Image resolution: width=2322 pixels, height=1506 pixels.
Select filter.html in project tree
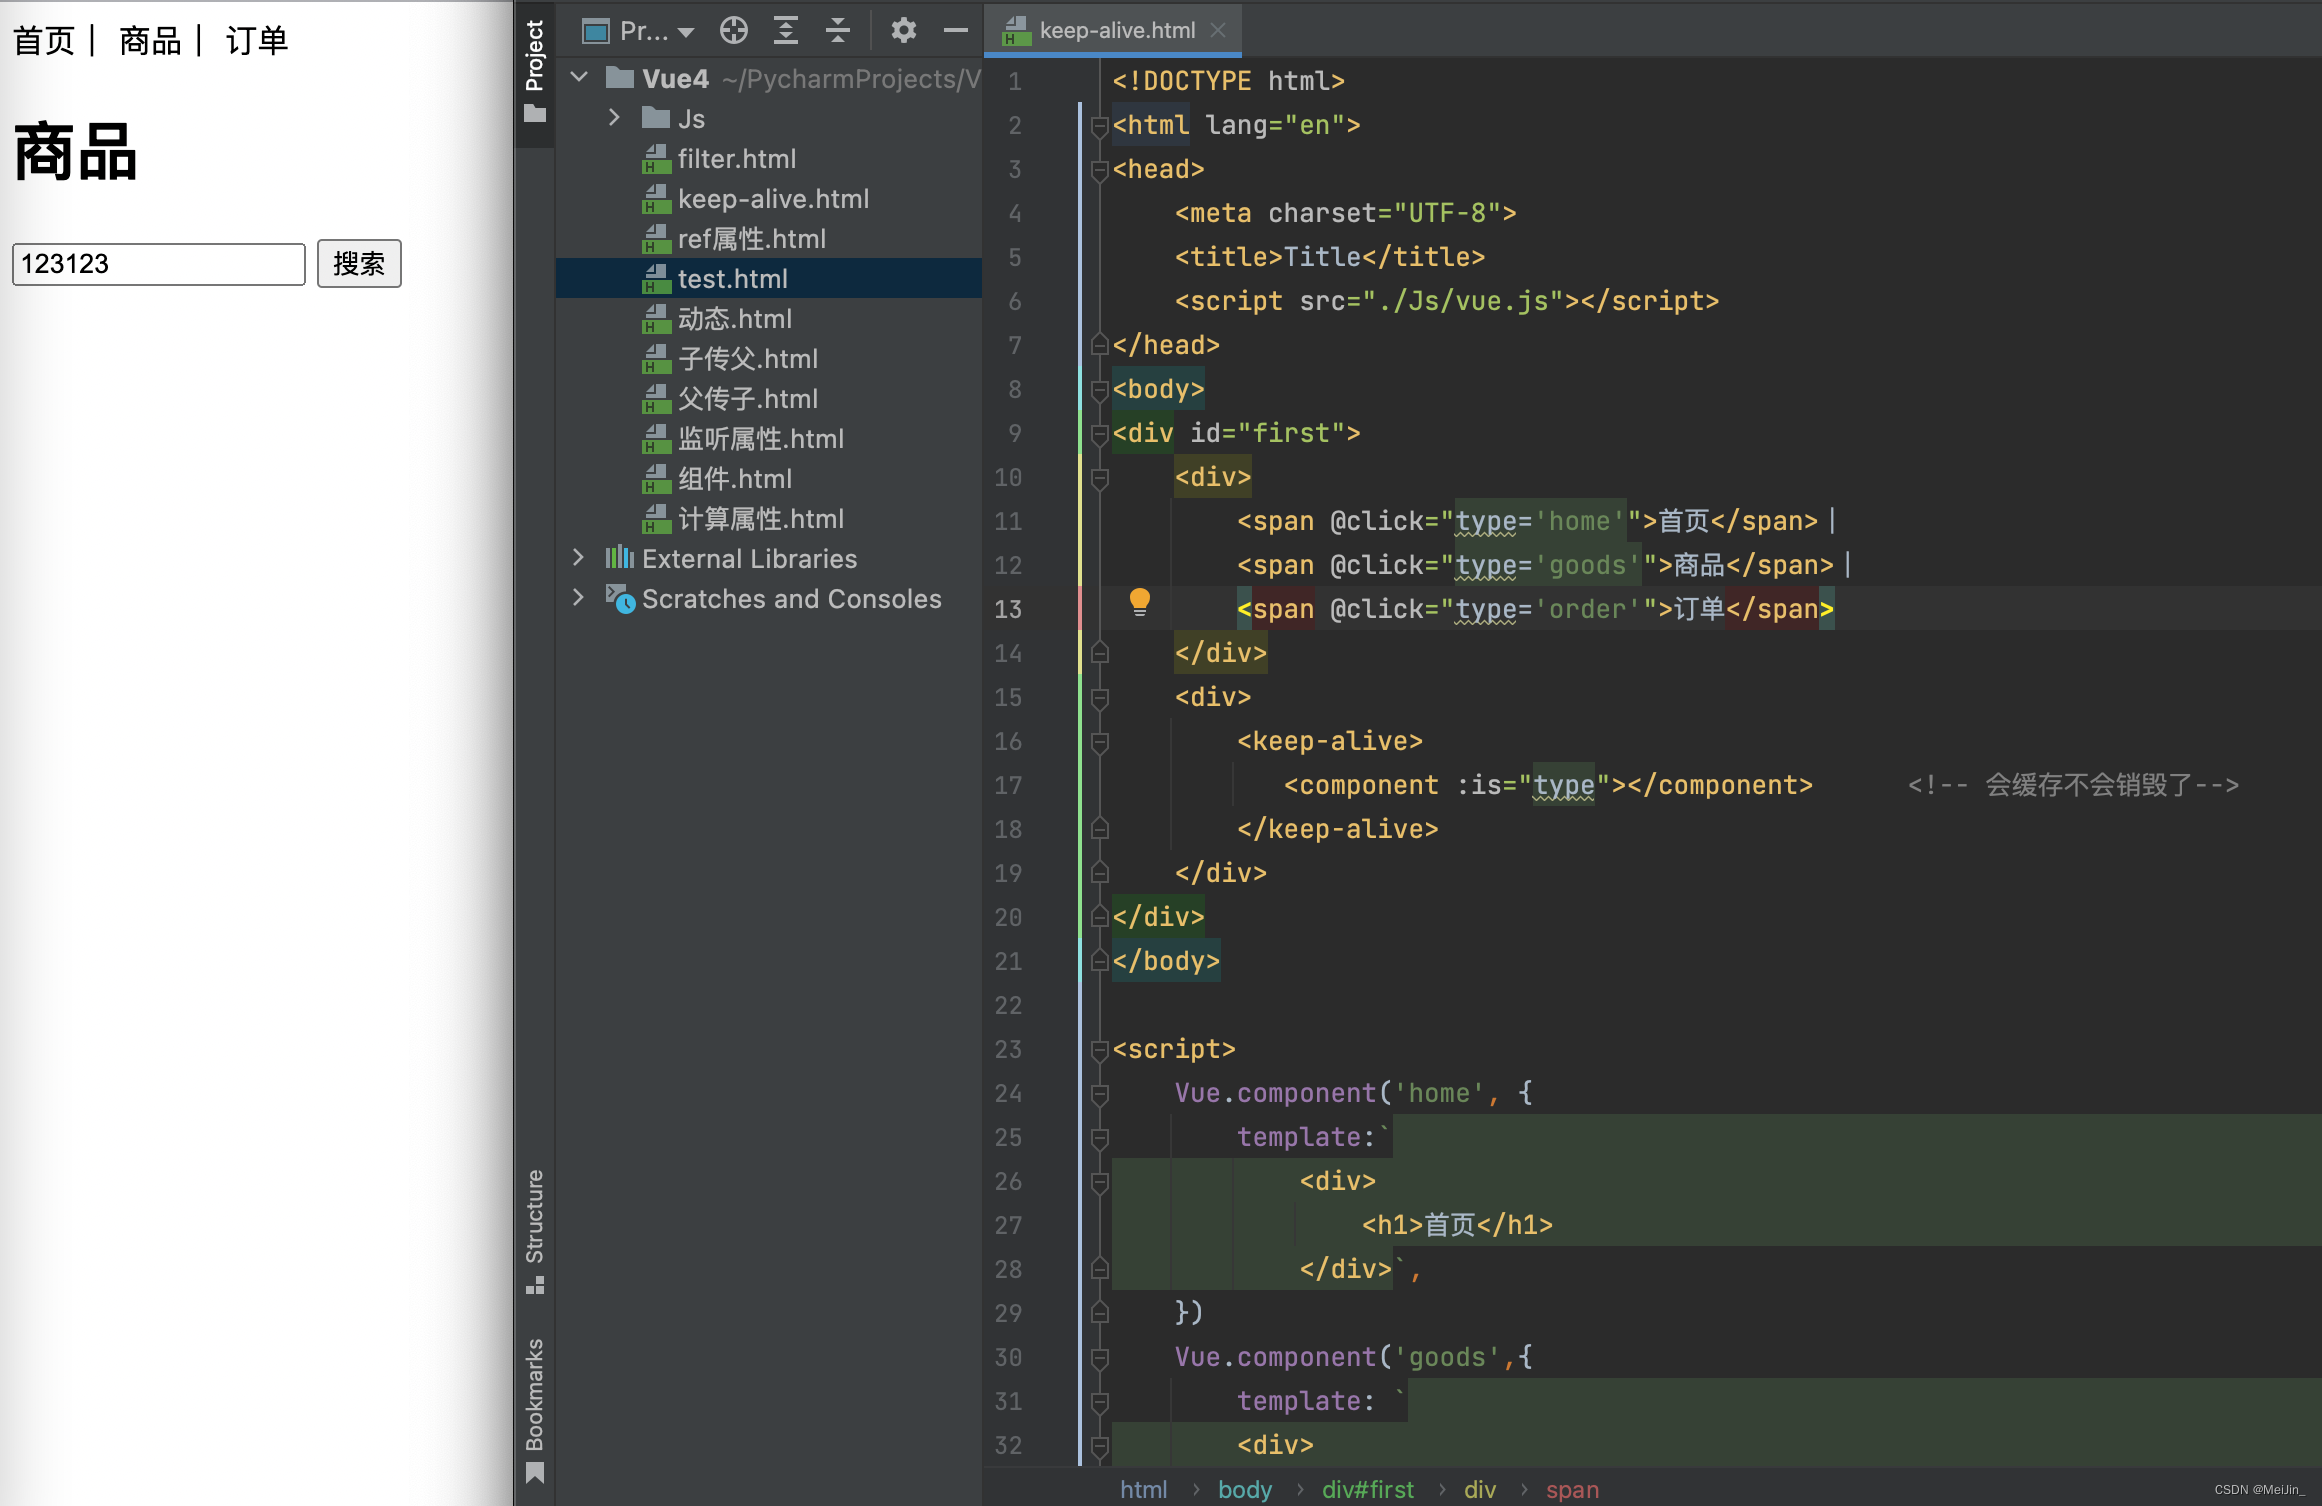tap(736, 159)
